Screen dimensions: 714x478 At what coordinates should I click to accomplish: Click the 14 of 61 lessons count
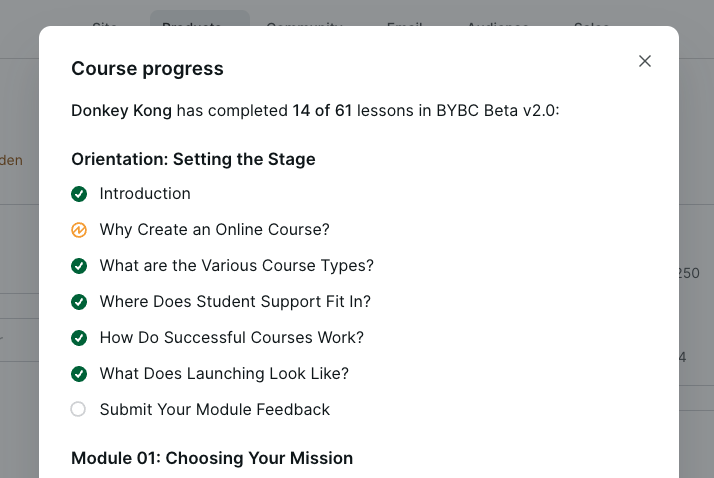322,110
